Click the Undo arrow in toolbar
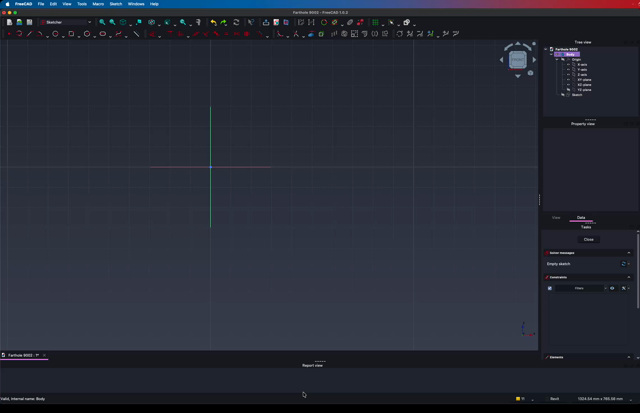Viewport: 640px width, 413px height. point(213,22)
